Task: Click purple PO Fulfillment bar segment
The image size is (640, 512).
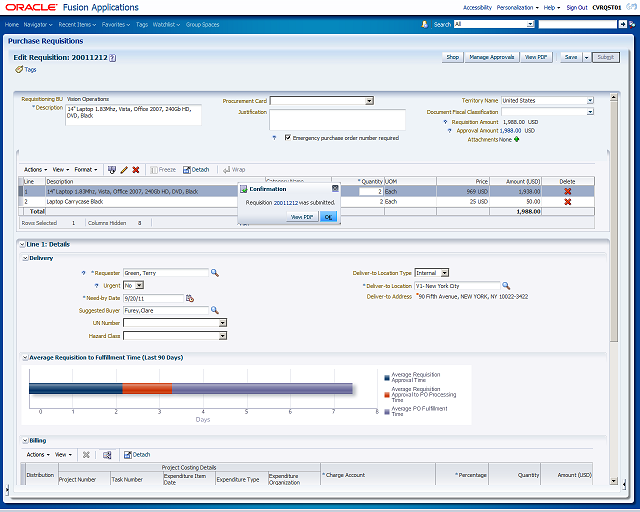Action: (262, 388)
